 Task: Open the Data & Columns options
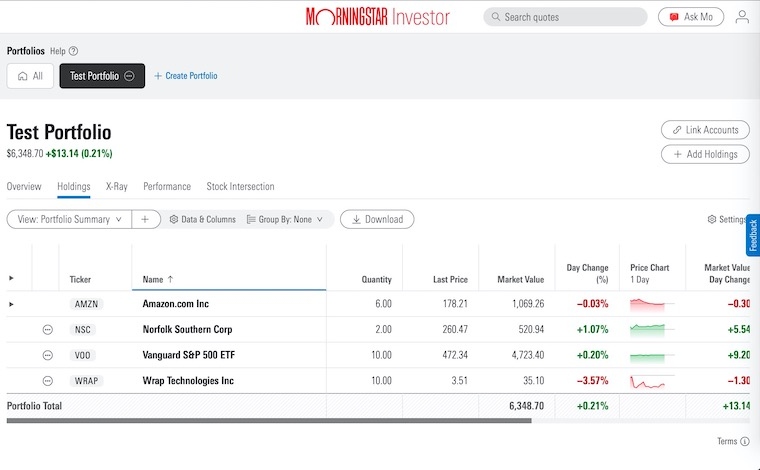click(x=202, y=219)
